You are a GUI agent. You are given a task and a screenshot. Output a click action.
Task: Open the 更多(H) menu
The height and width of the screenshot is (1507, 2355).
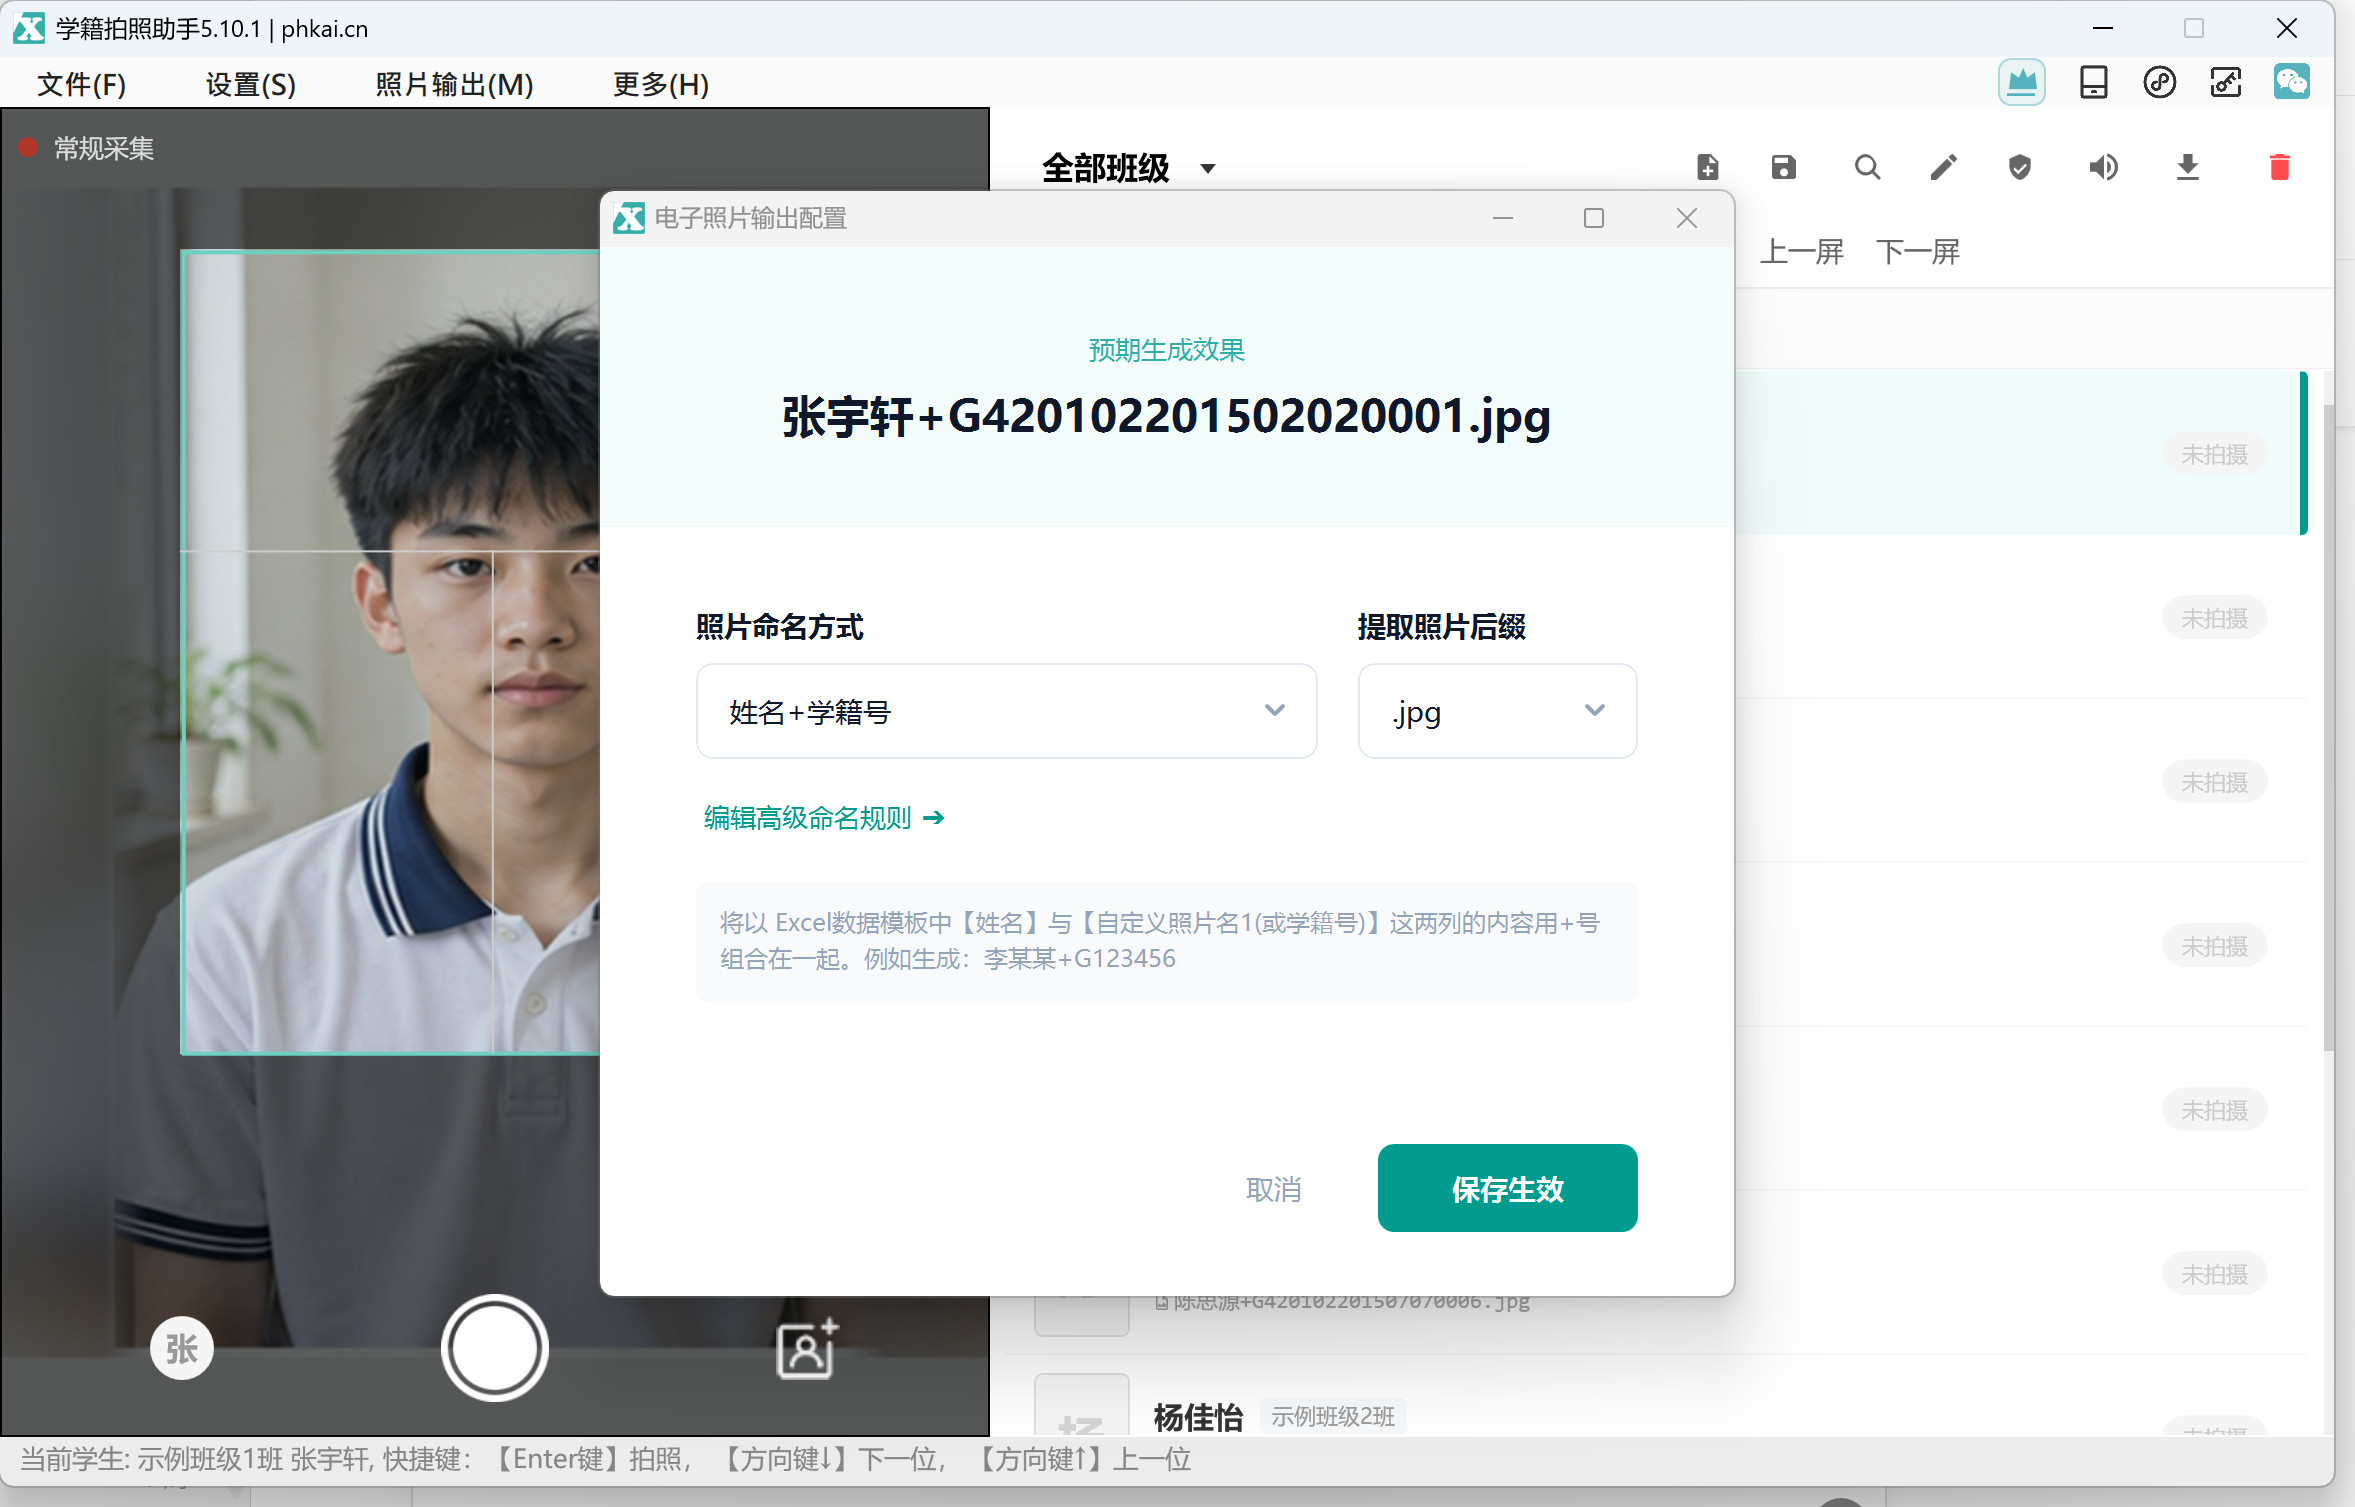(x=660, y=84)
